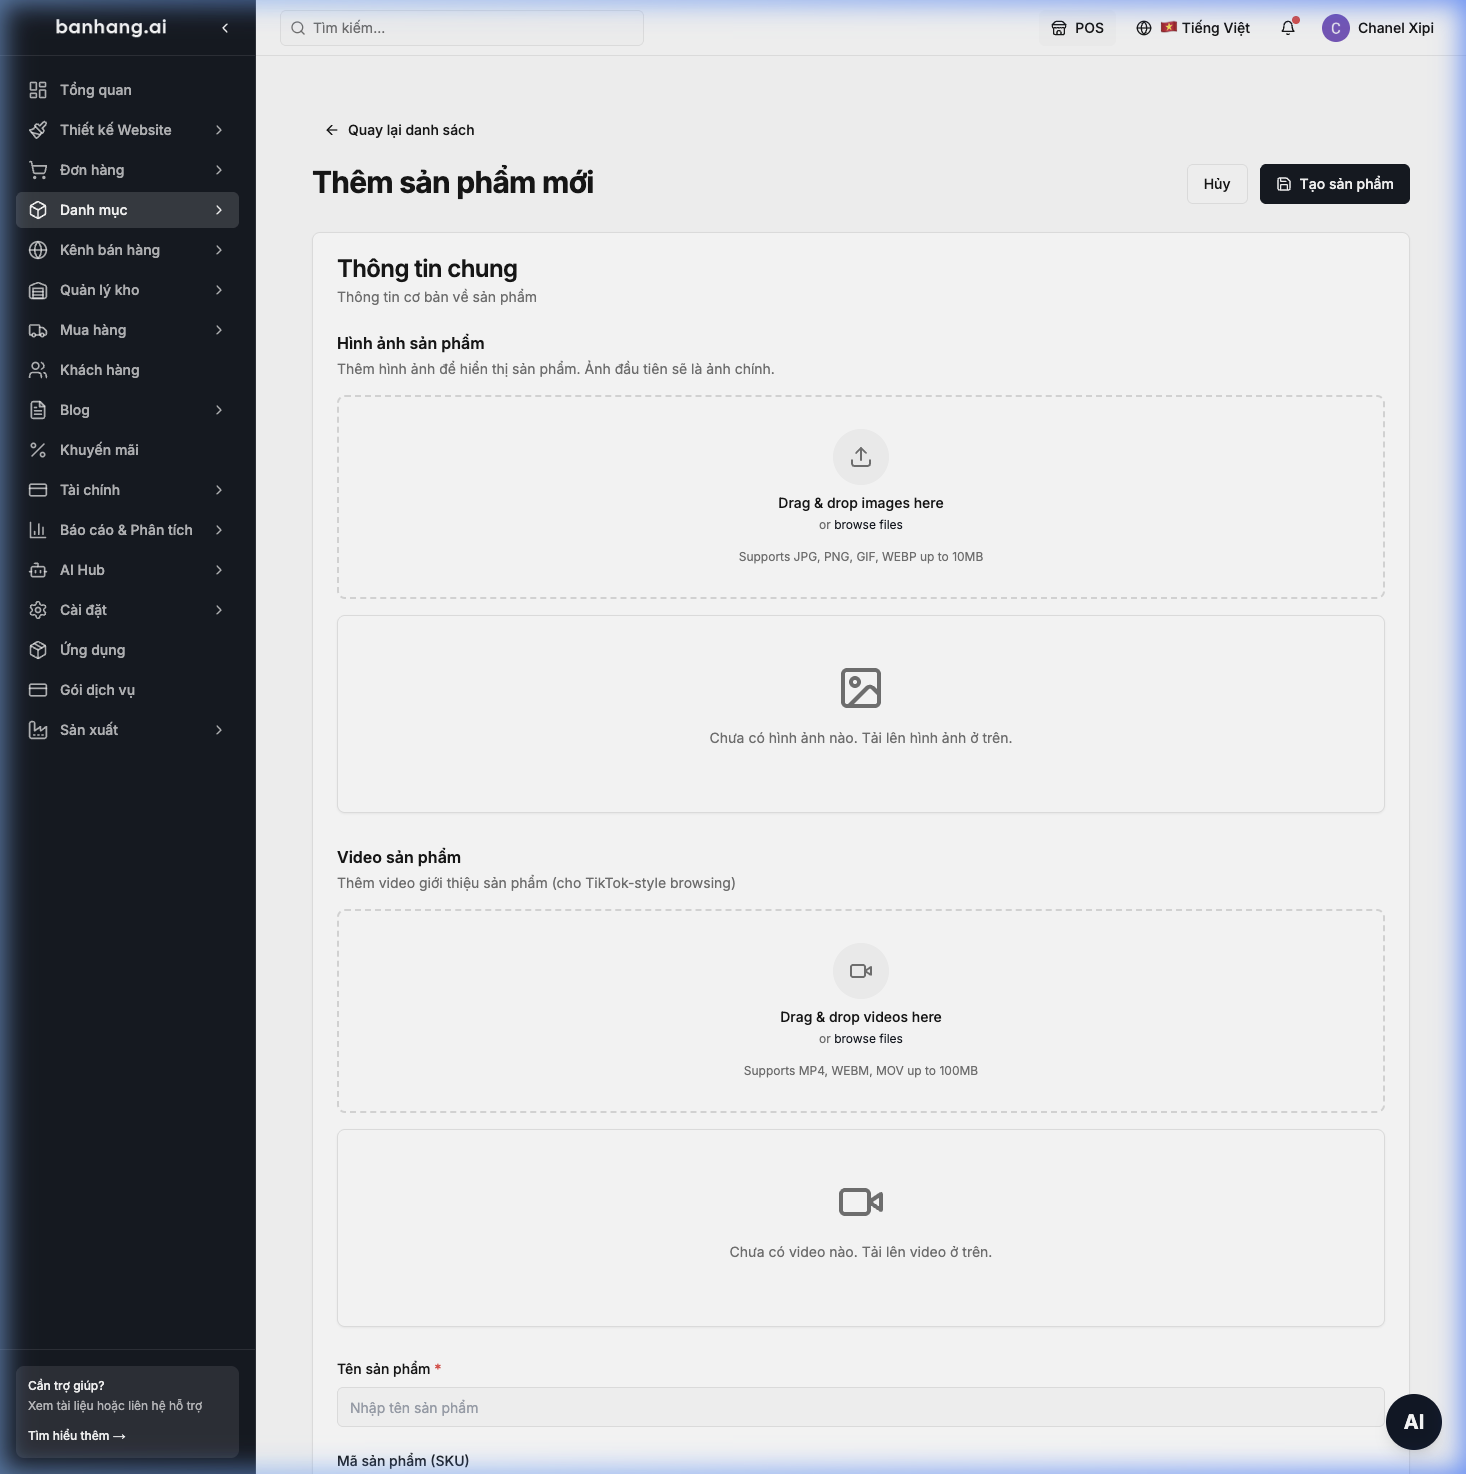Click Hủy button
The width and height of the screenshot is (1466, 1474).
point(1217,184)
